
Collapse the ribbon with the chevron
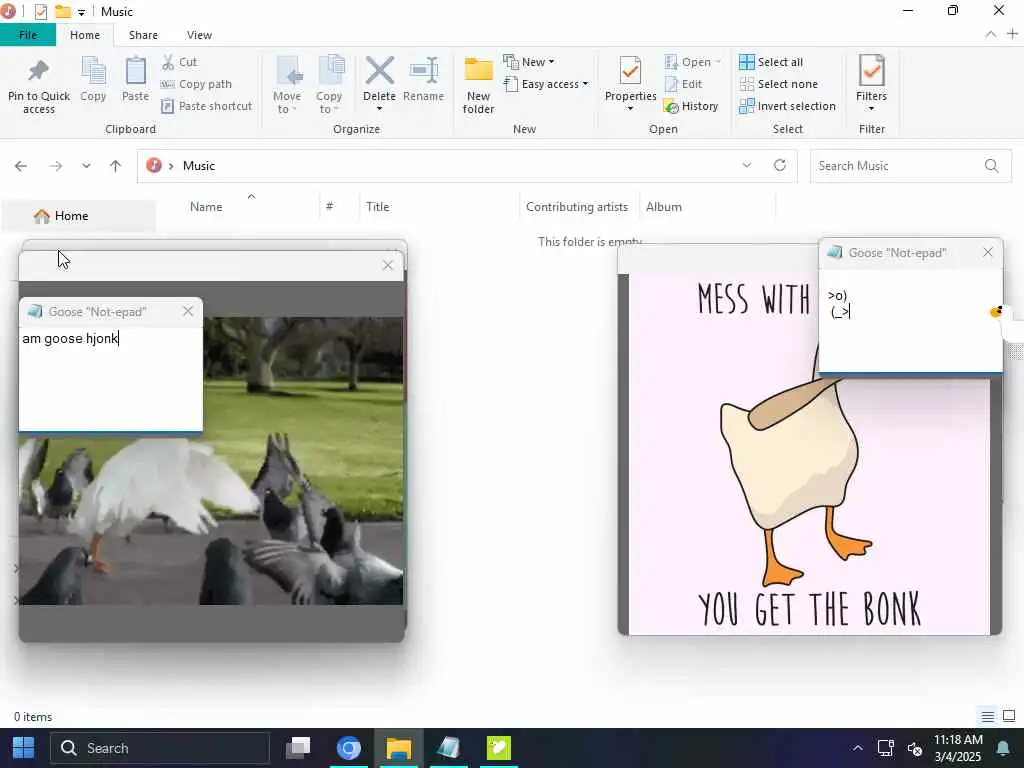(991, 35)
